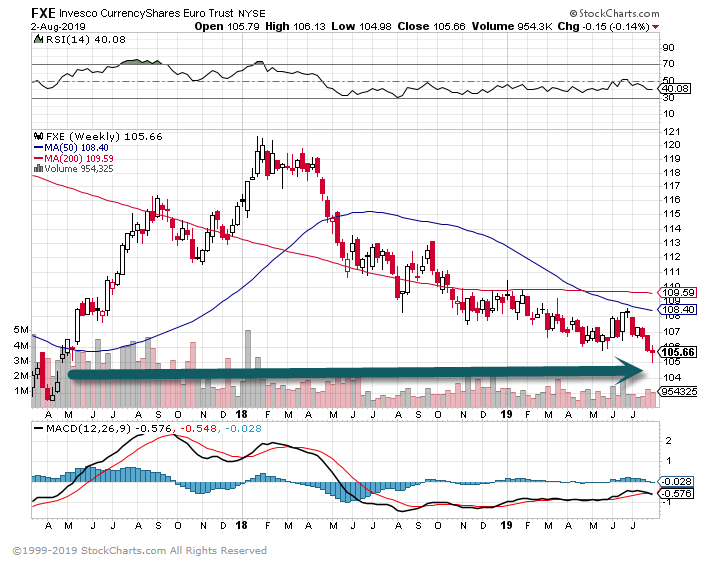Click the 104 price axis label
Image resolution: width=723 pixels, height=562 pixels.
tap(671, 378)
